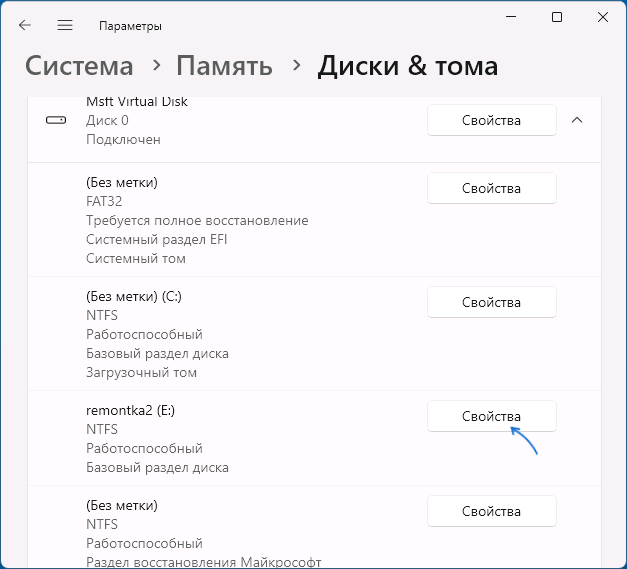Open Свойства for Msft Virtual Disk

pyautogui.click(x=492, y=120)
